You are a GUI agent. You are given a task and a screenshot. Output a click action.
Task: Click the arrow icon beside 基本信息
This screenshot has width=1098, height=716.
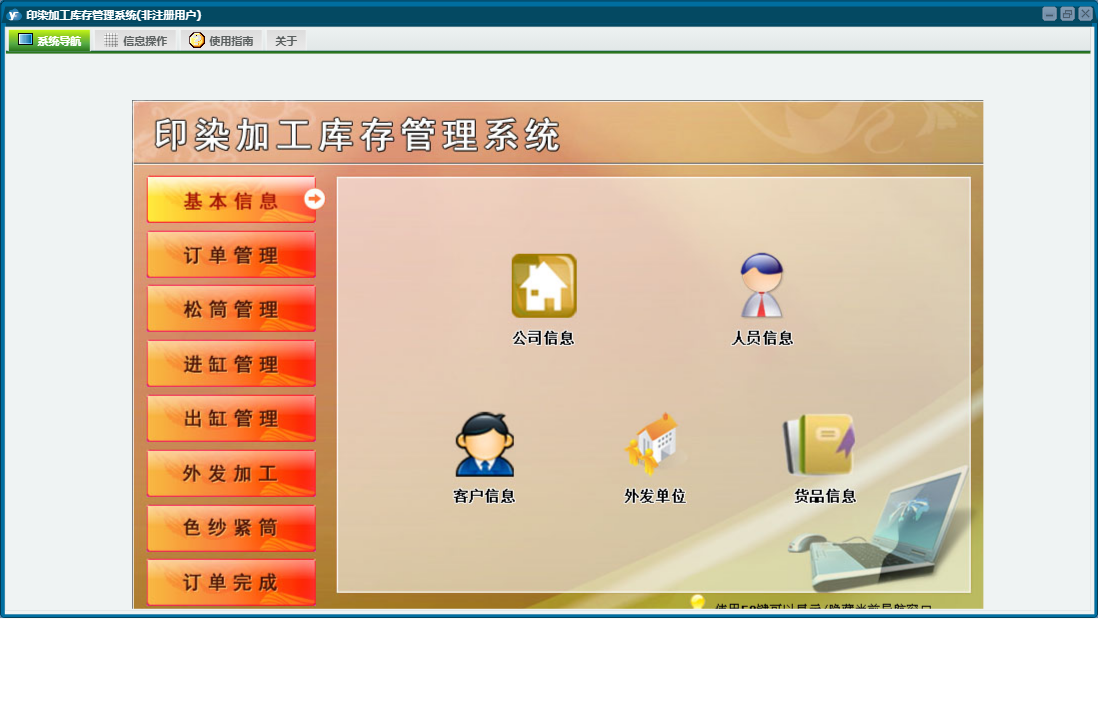click(314, 199)
